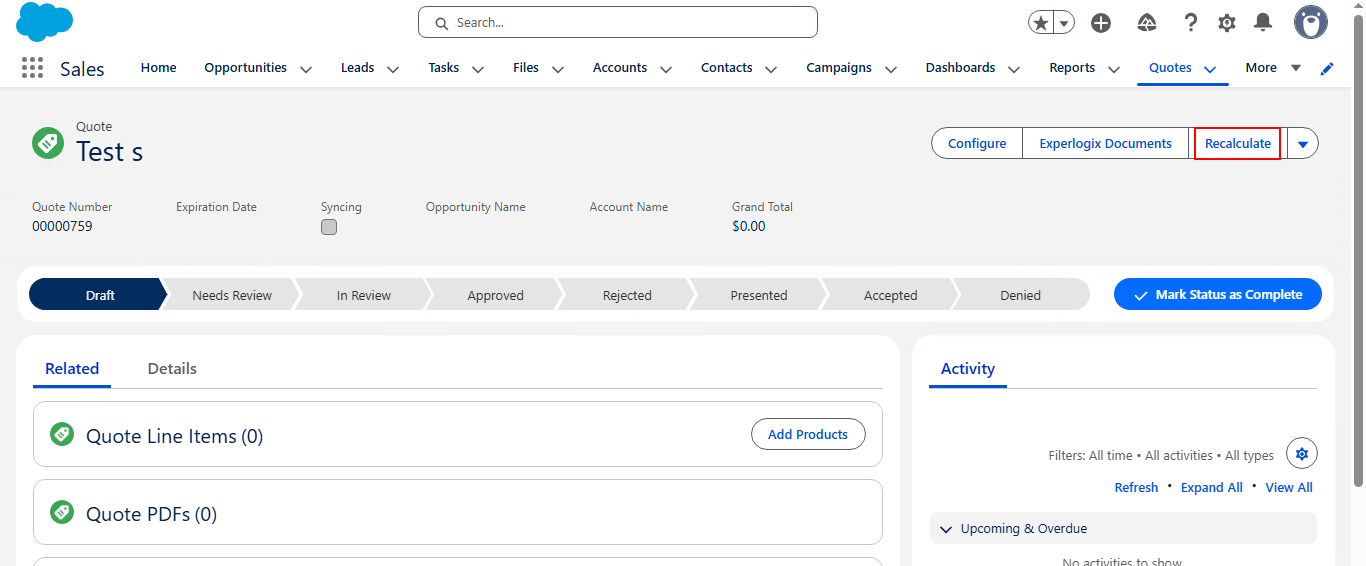The image size is (1366, 566).
Task: Click the Expand All link
Action: click(1211, 488)
